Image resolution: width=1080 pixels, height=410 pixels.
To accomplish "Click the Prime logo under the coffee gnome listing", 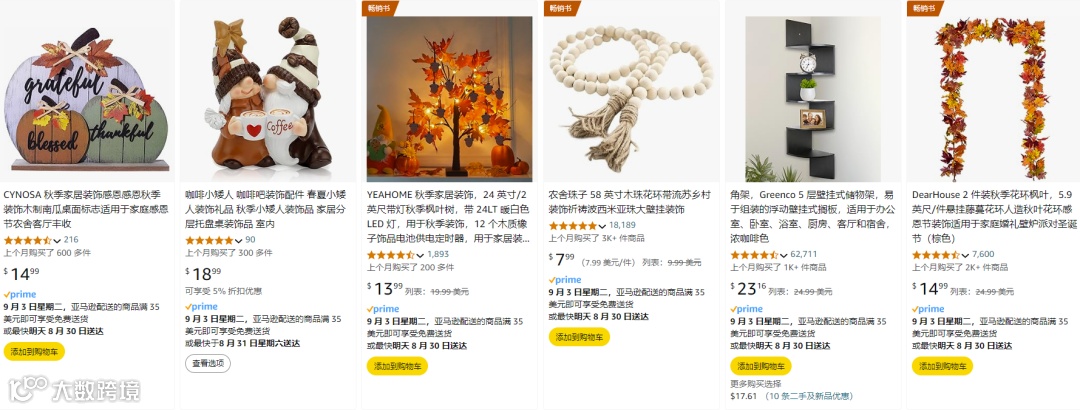I will pos(202,307).
